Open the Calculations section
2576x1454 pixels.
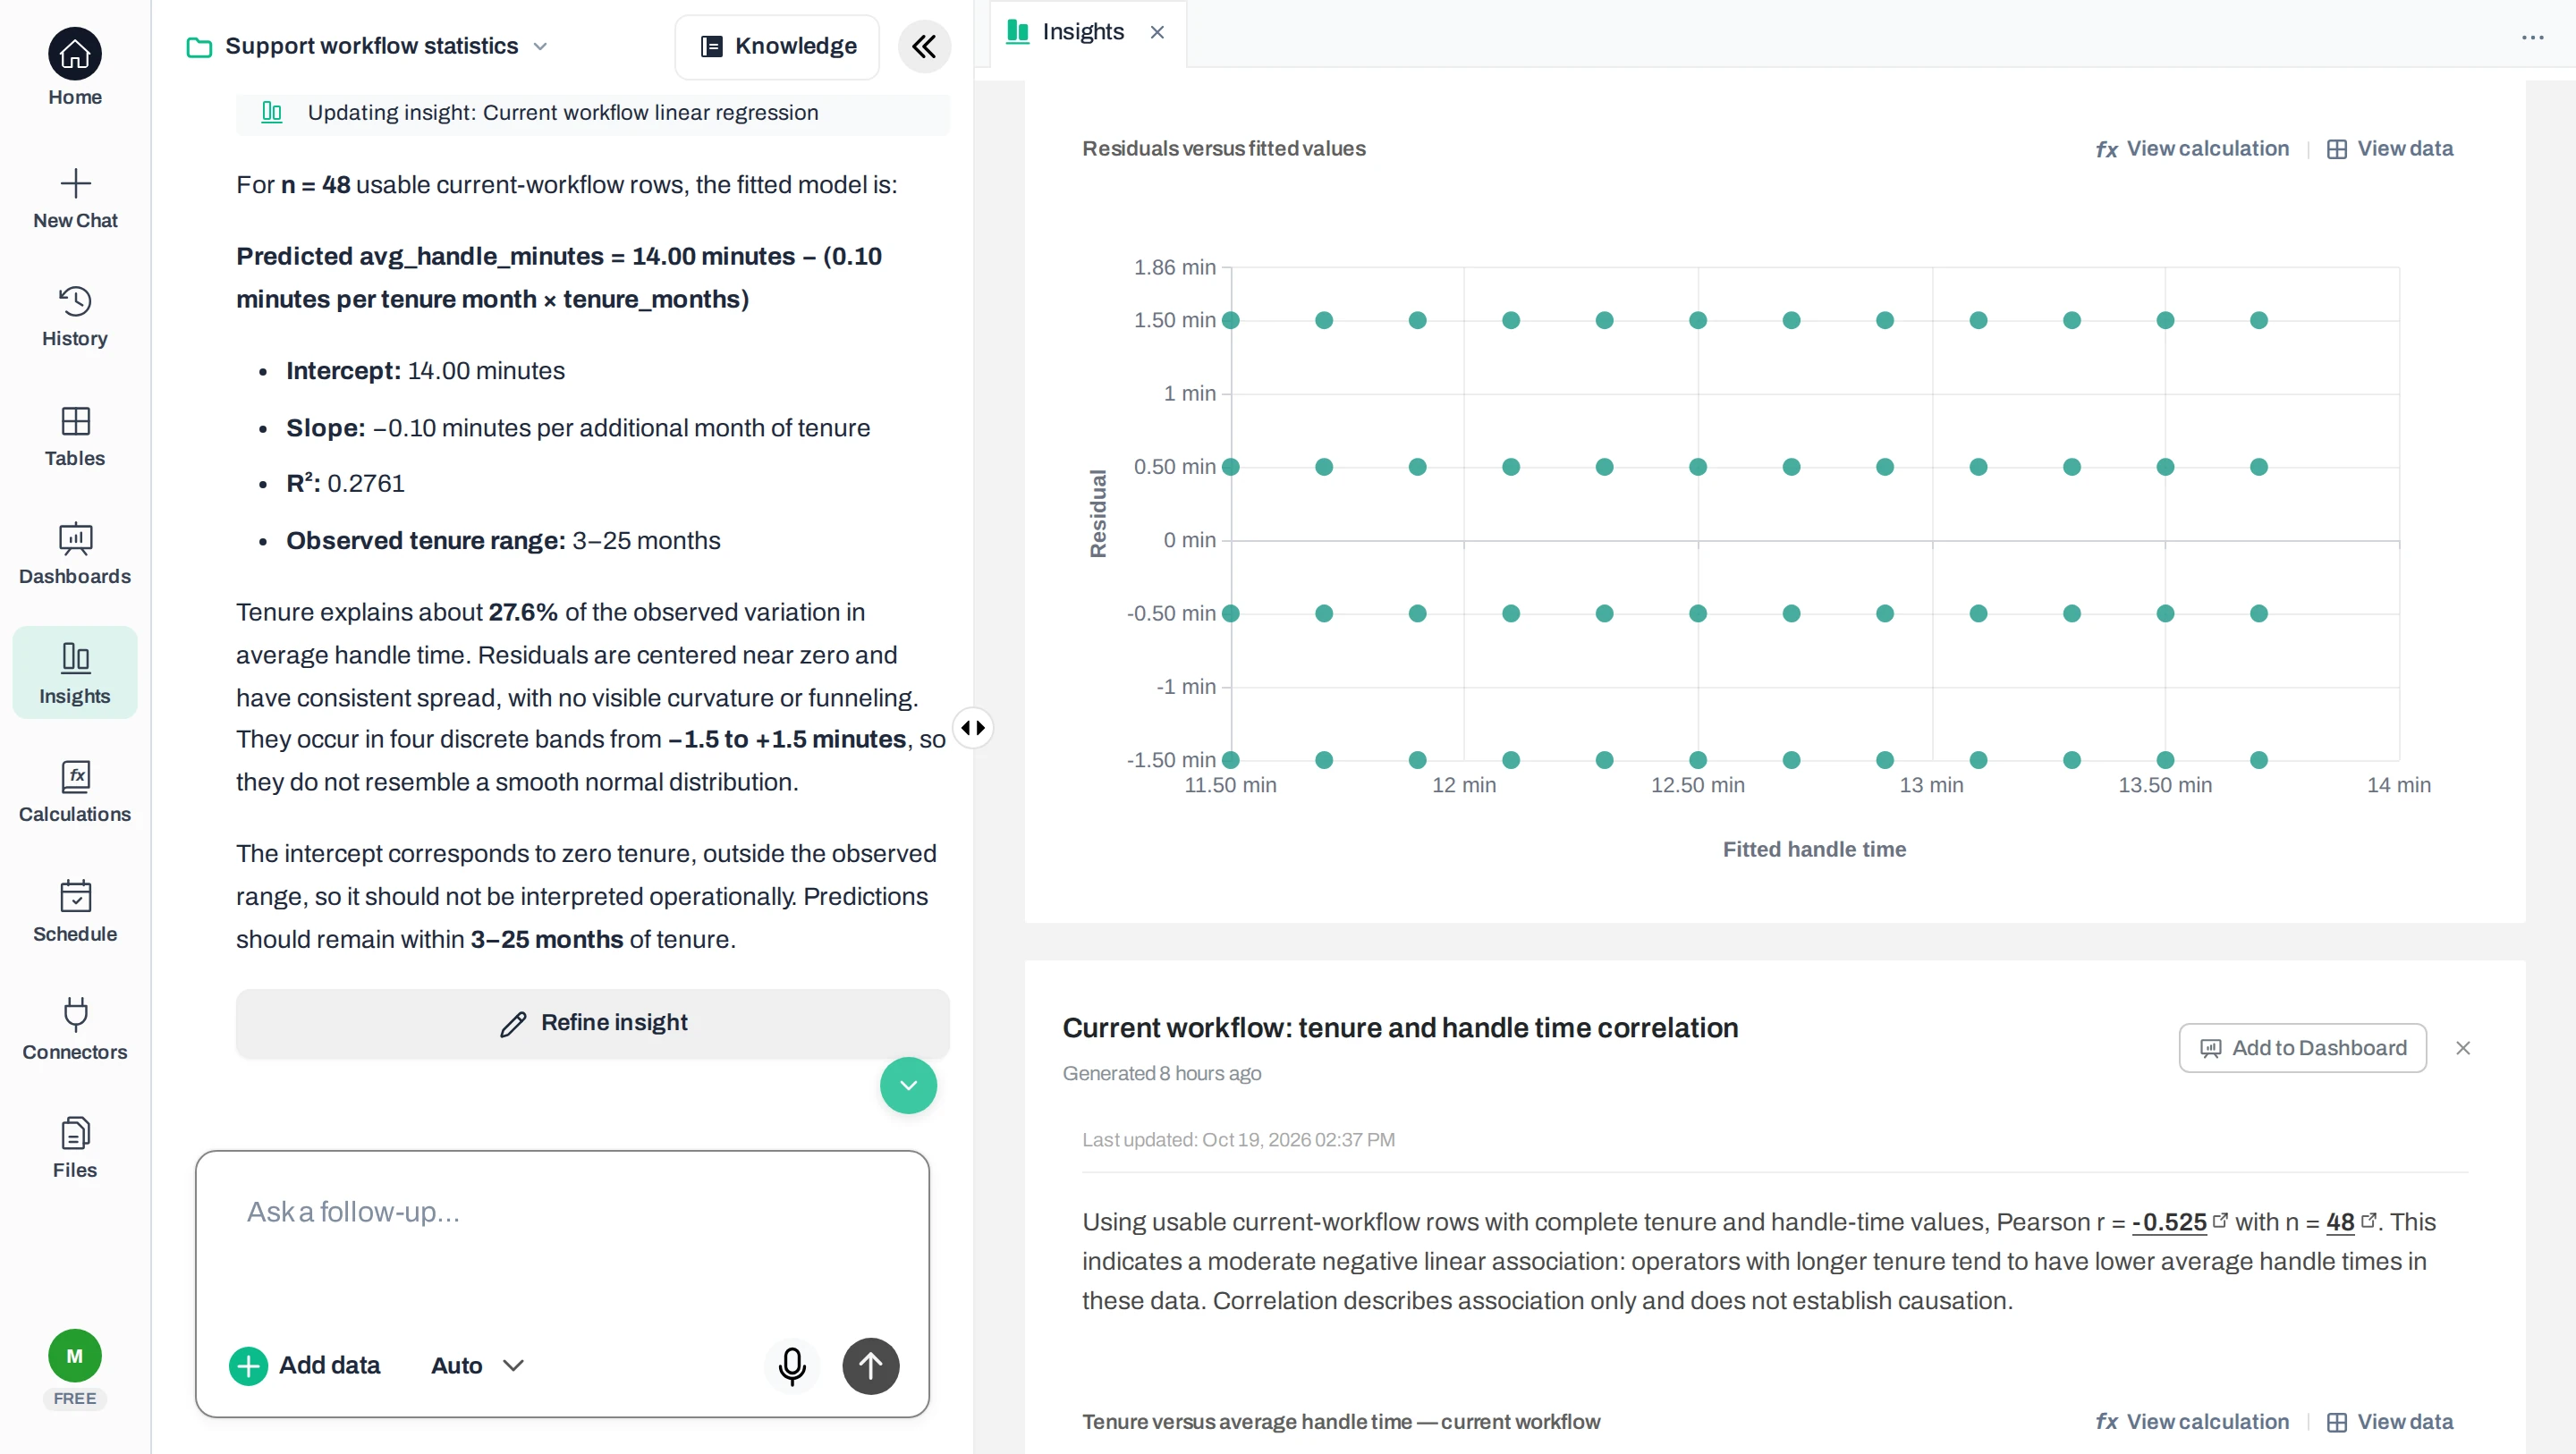pos(75,792)
